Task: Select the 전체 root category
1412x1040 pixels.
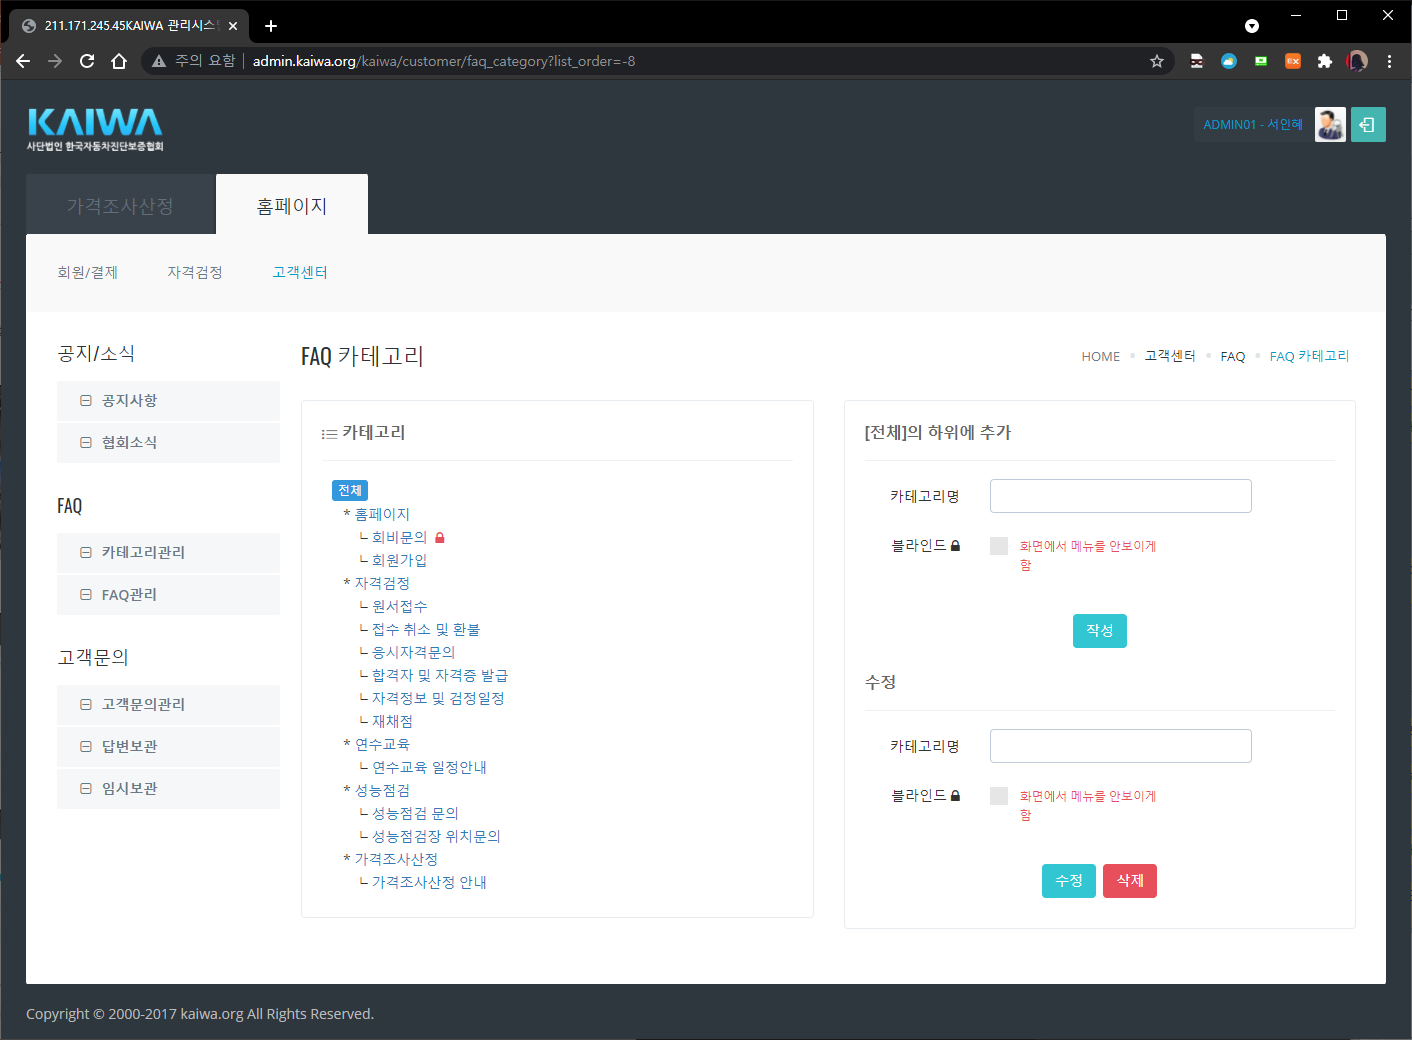Action: pos(350,490)
